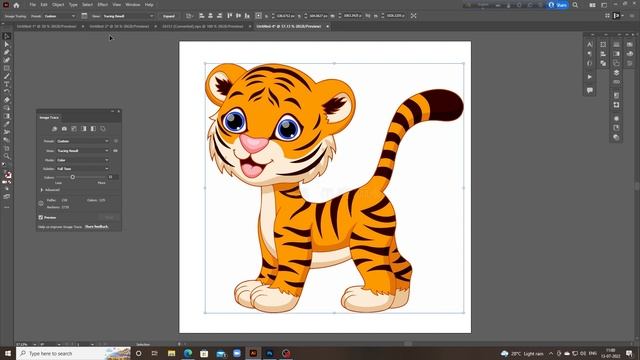The image size is (640, 360).
Task: Open the Artboards panel icon on right dock
Action: coord(616,63)
